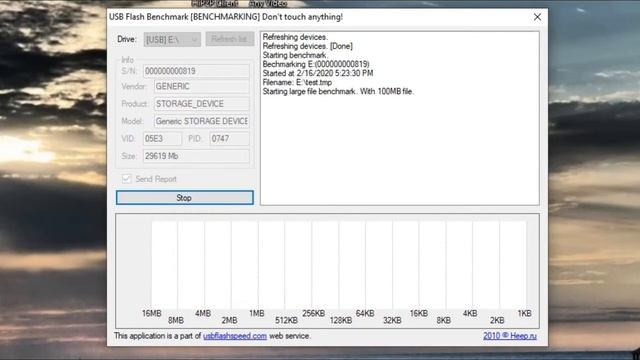Image resolution: width=640 pixels, height=360 pixels.
Task: Toggle the Send Report checkbox
Action: 127,179
